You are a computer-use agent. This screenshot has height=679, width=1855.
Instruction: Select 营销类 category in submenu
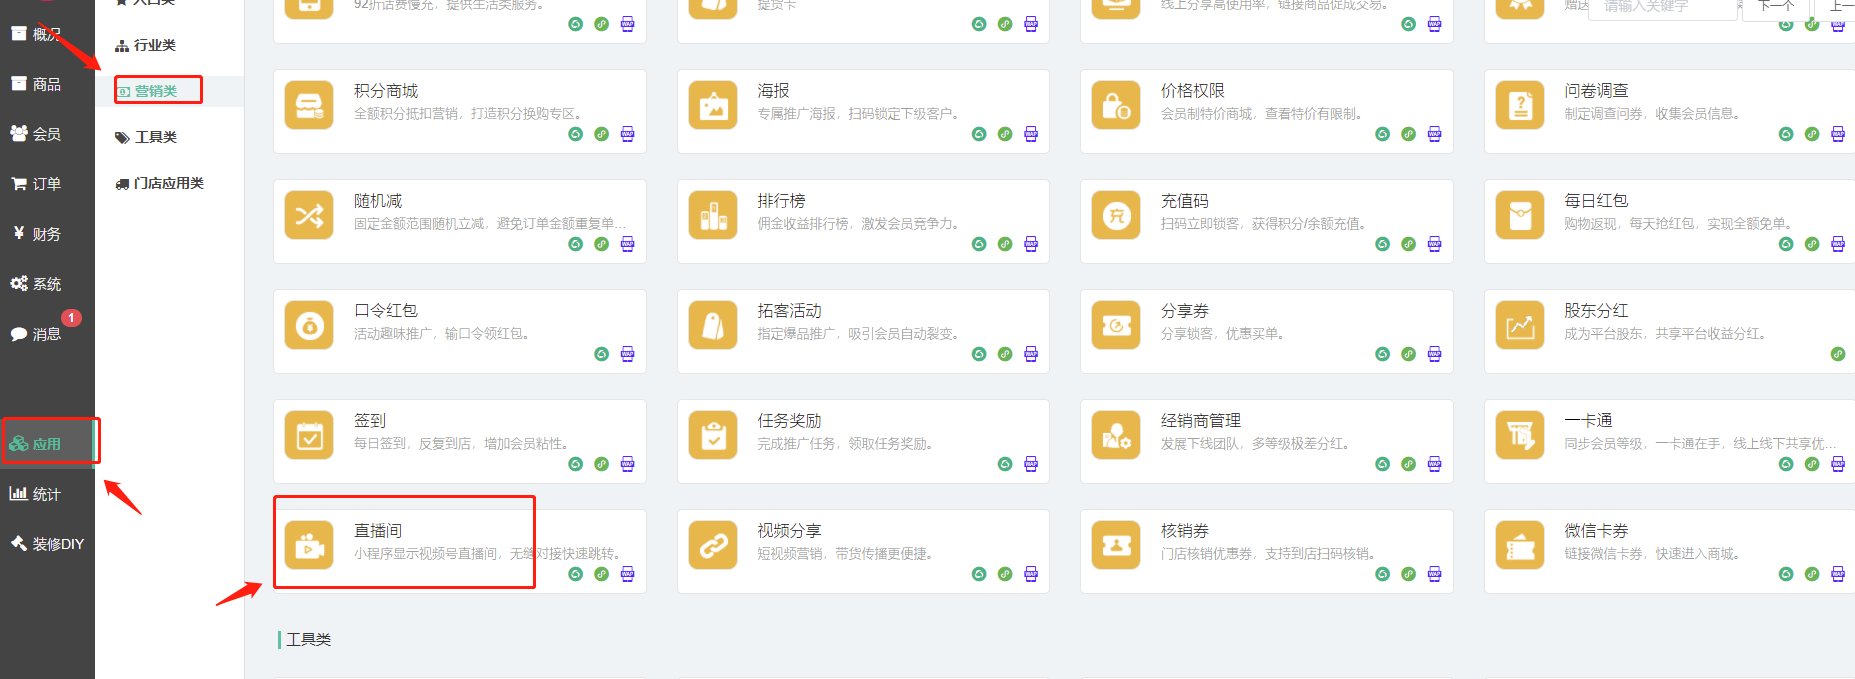point(156,91)
